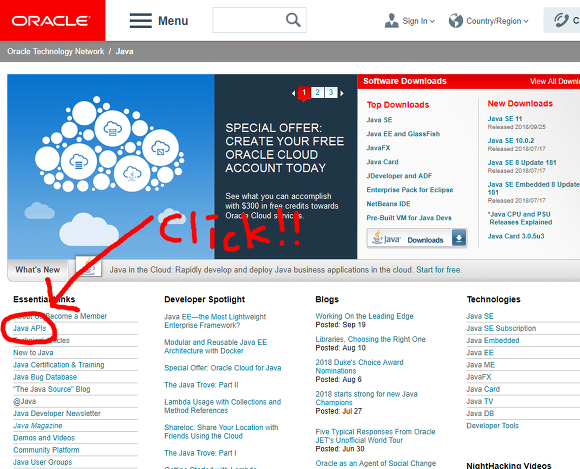
Task: Click the Sign In user icon
Action: (x=391, y=21)
